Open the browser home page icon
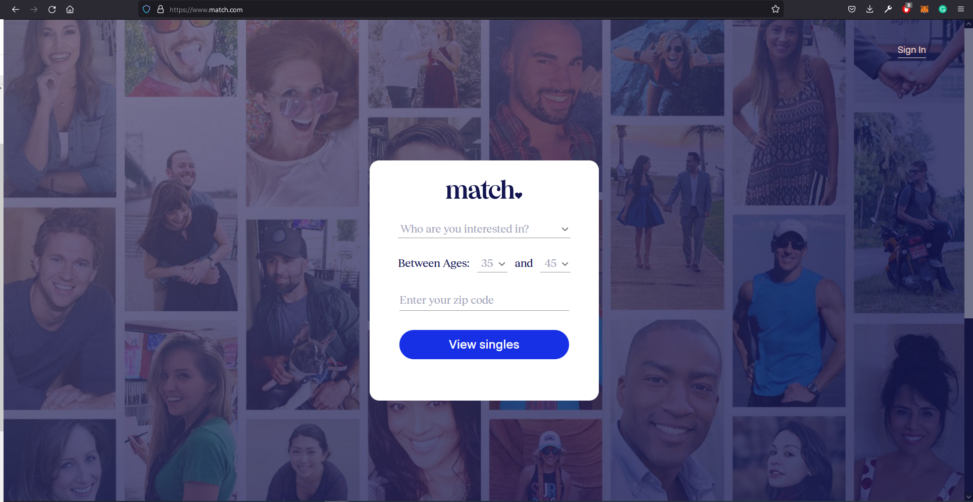The width and height of the screenshot is (973, 502). [70, 9]
